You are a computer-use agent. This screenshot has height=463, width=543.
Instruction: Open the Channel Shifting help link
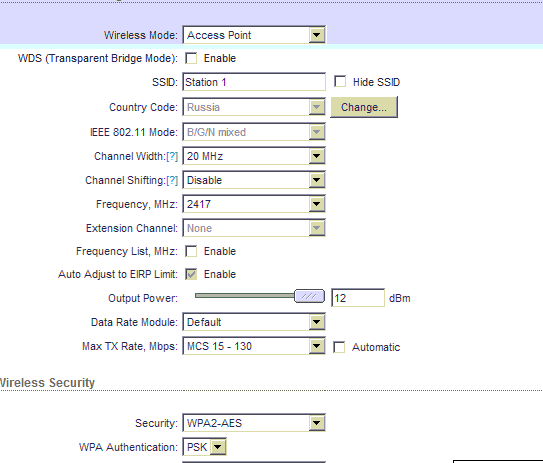(172, 180)
